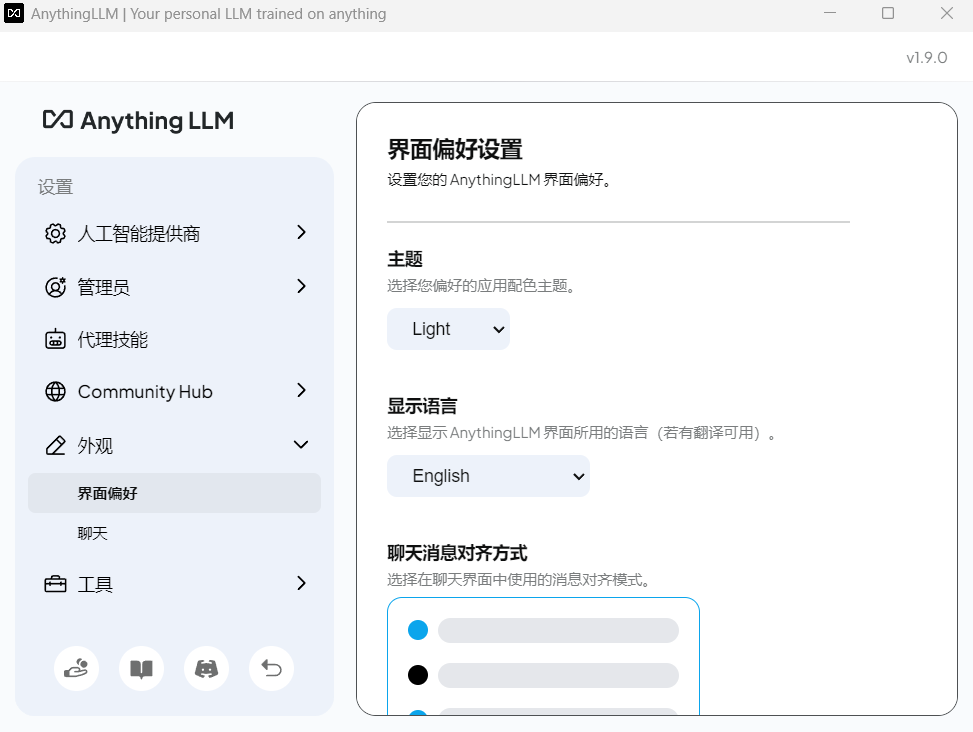Viewport: 973px width, 732px height.
Task: Open the theme dropdown showing Light
Action: tap(448, 328)
